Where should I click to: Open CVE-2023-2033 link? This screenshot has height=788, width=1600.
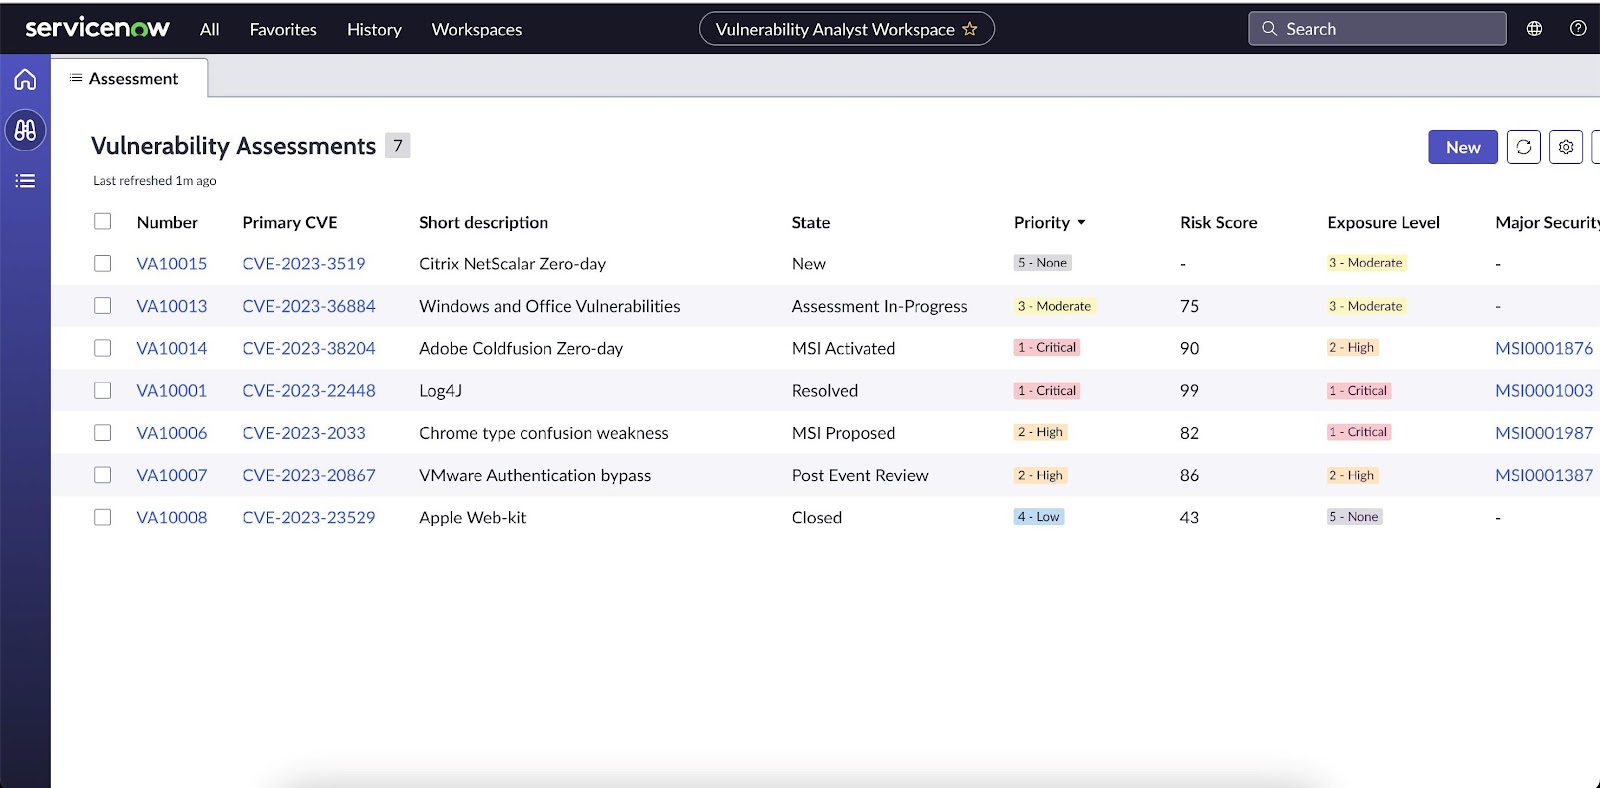pyautogui.click(x=304, y=433)
